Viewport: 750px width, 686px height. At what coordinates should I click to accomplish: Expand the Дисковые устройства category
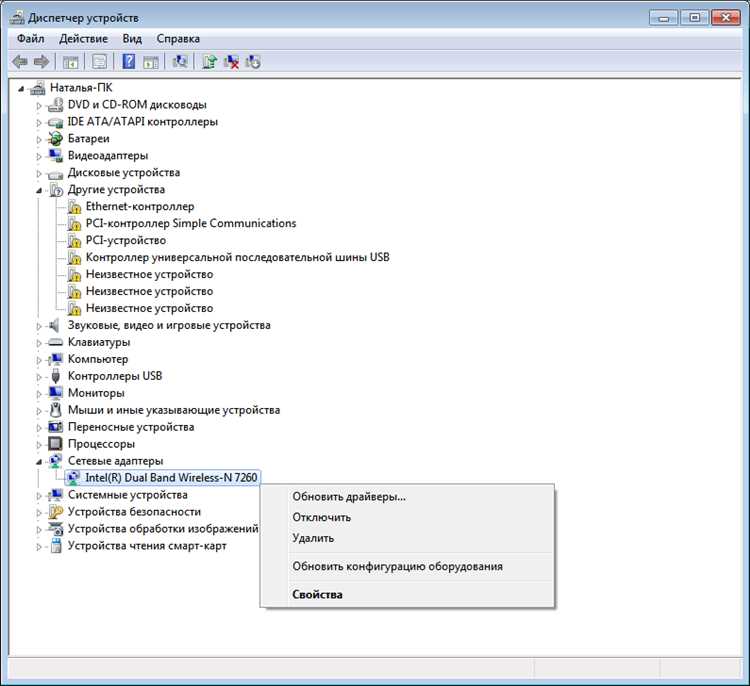point(39,173)
